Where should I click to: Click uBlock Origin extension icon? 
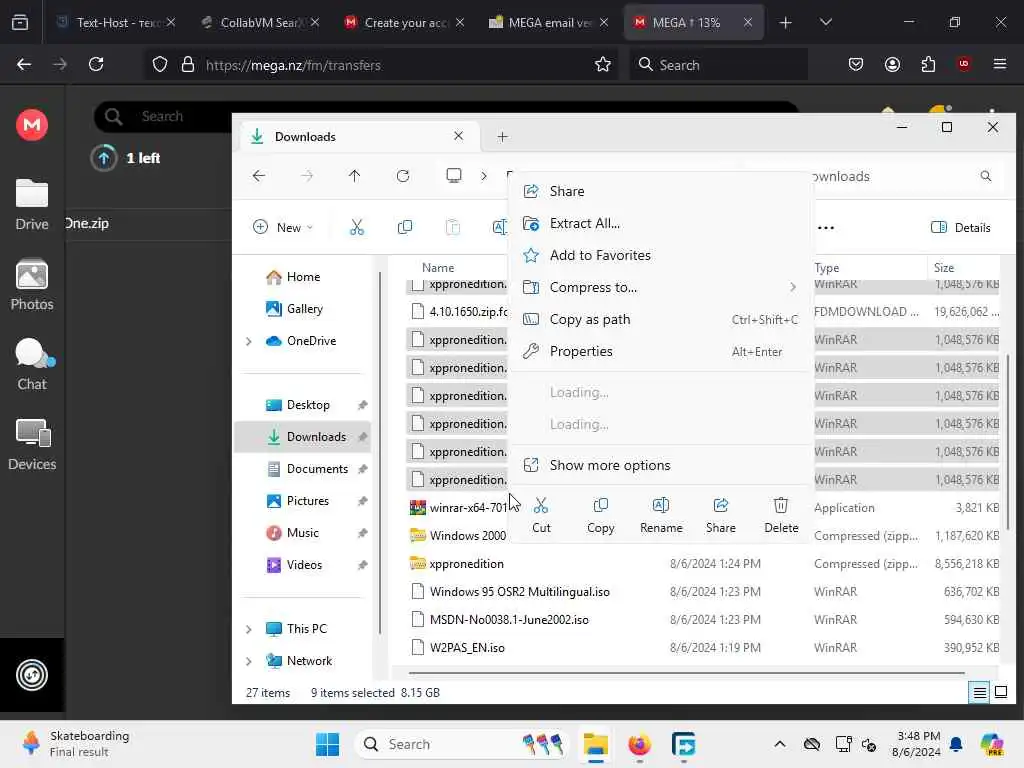963,64
